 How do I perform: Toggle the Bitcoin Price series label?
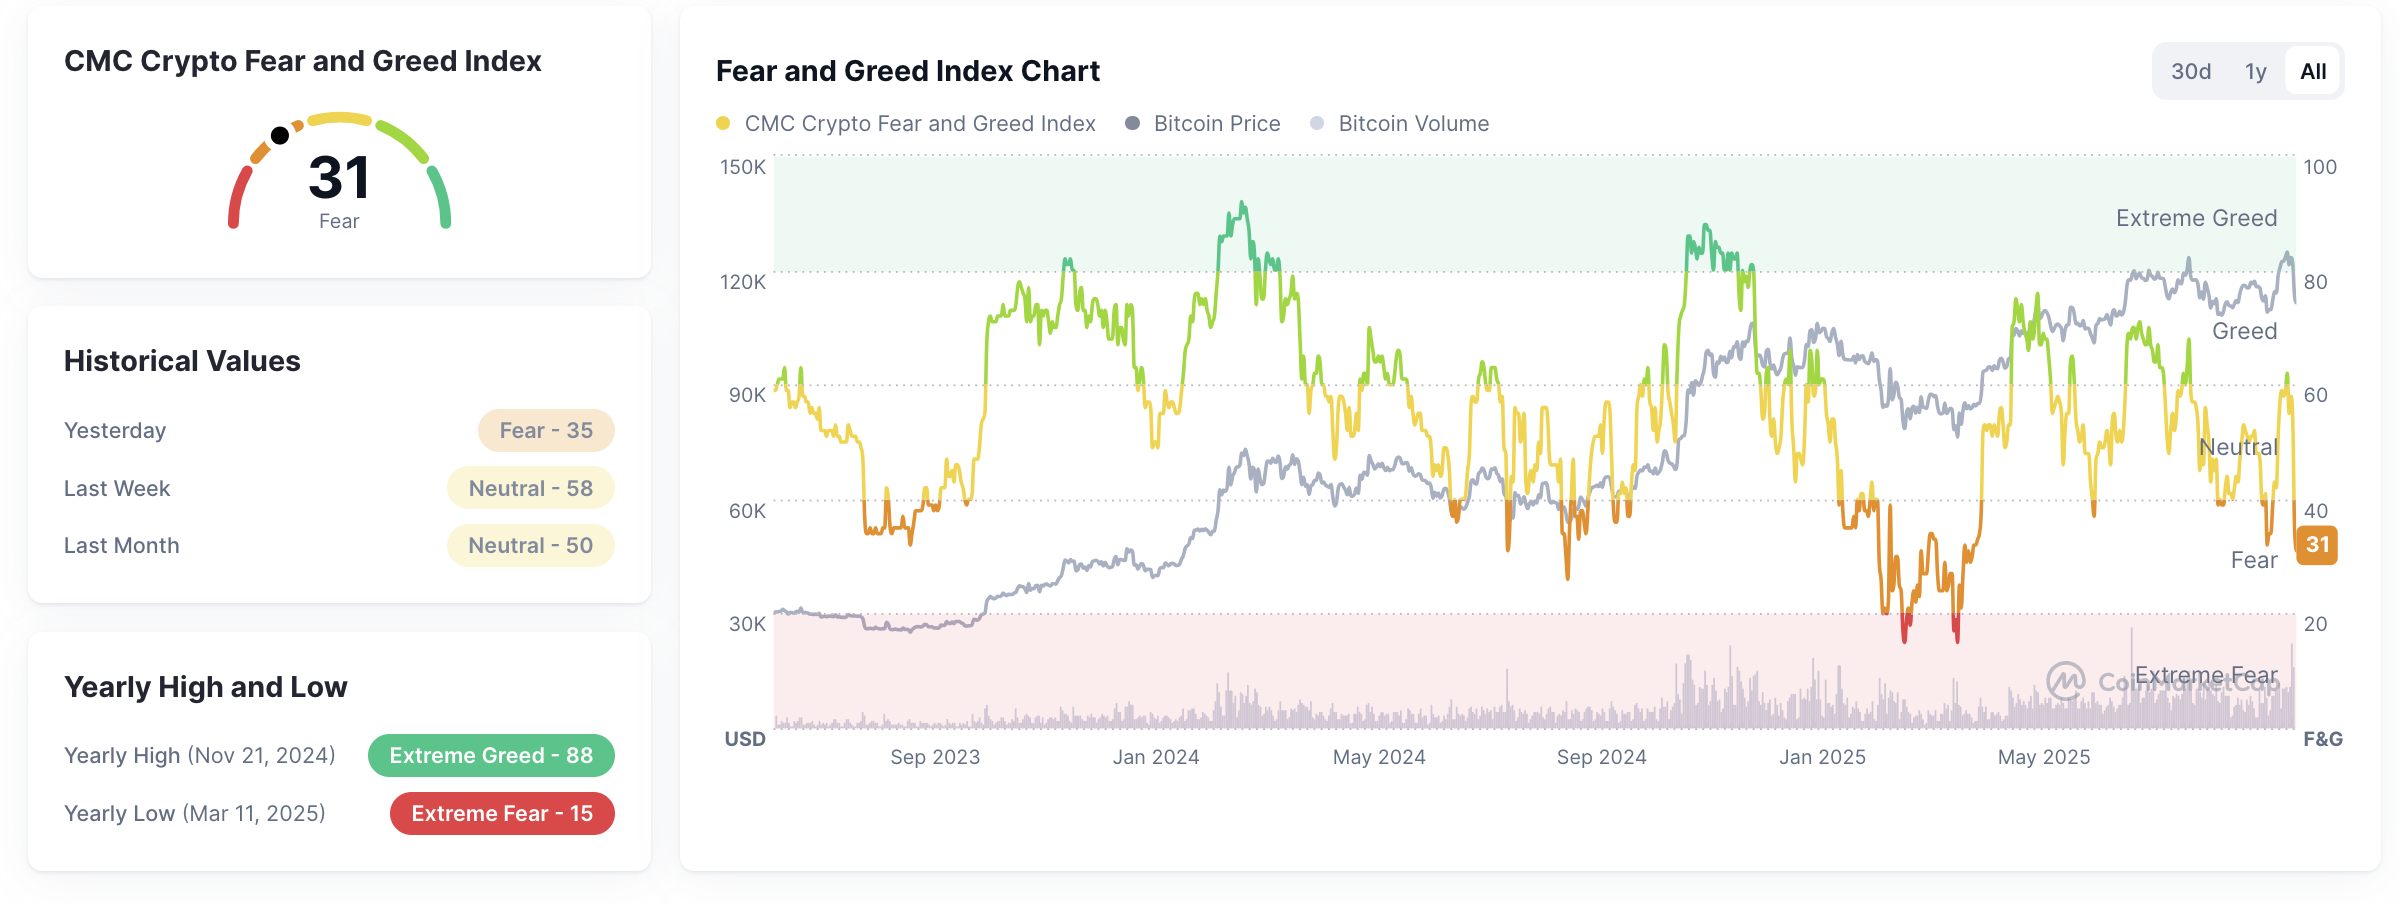tap(1216, 123)
